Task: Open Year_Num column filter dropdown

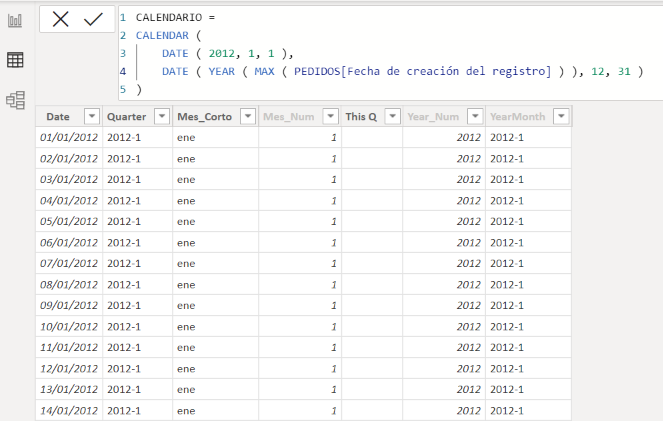Action: coord(475,116)
